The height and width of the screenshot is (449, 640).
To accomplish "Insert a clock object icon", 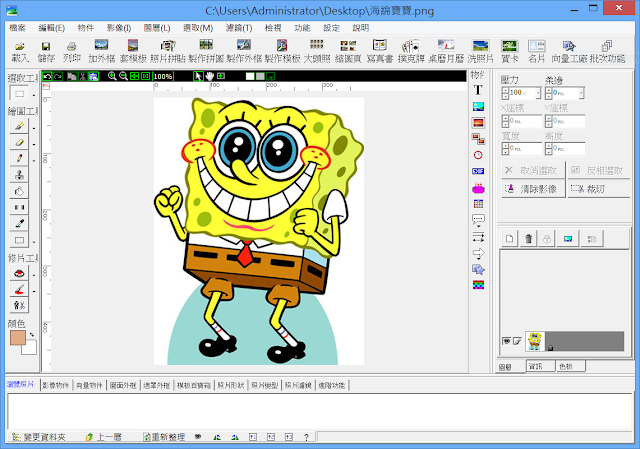I will pyautogui.click(x=478, y=155).
